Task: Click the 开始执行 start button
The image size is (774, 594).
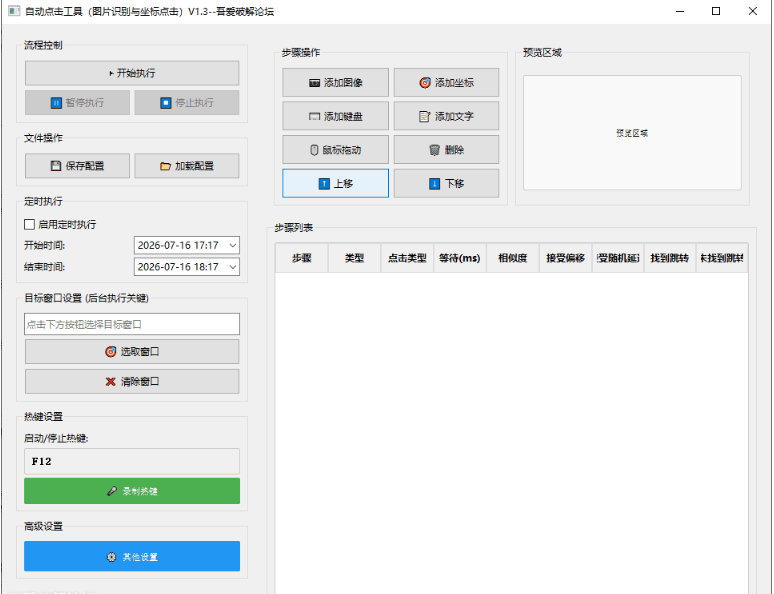Action: [x=132, y=73]
